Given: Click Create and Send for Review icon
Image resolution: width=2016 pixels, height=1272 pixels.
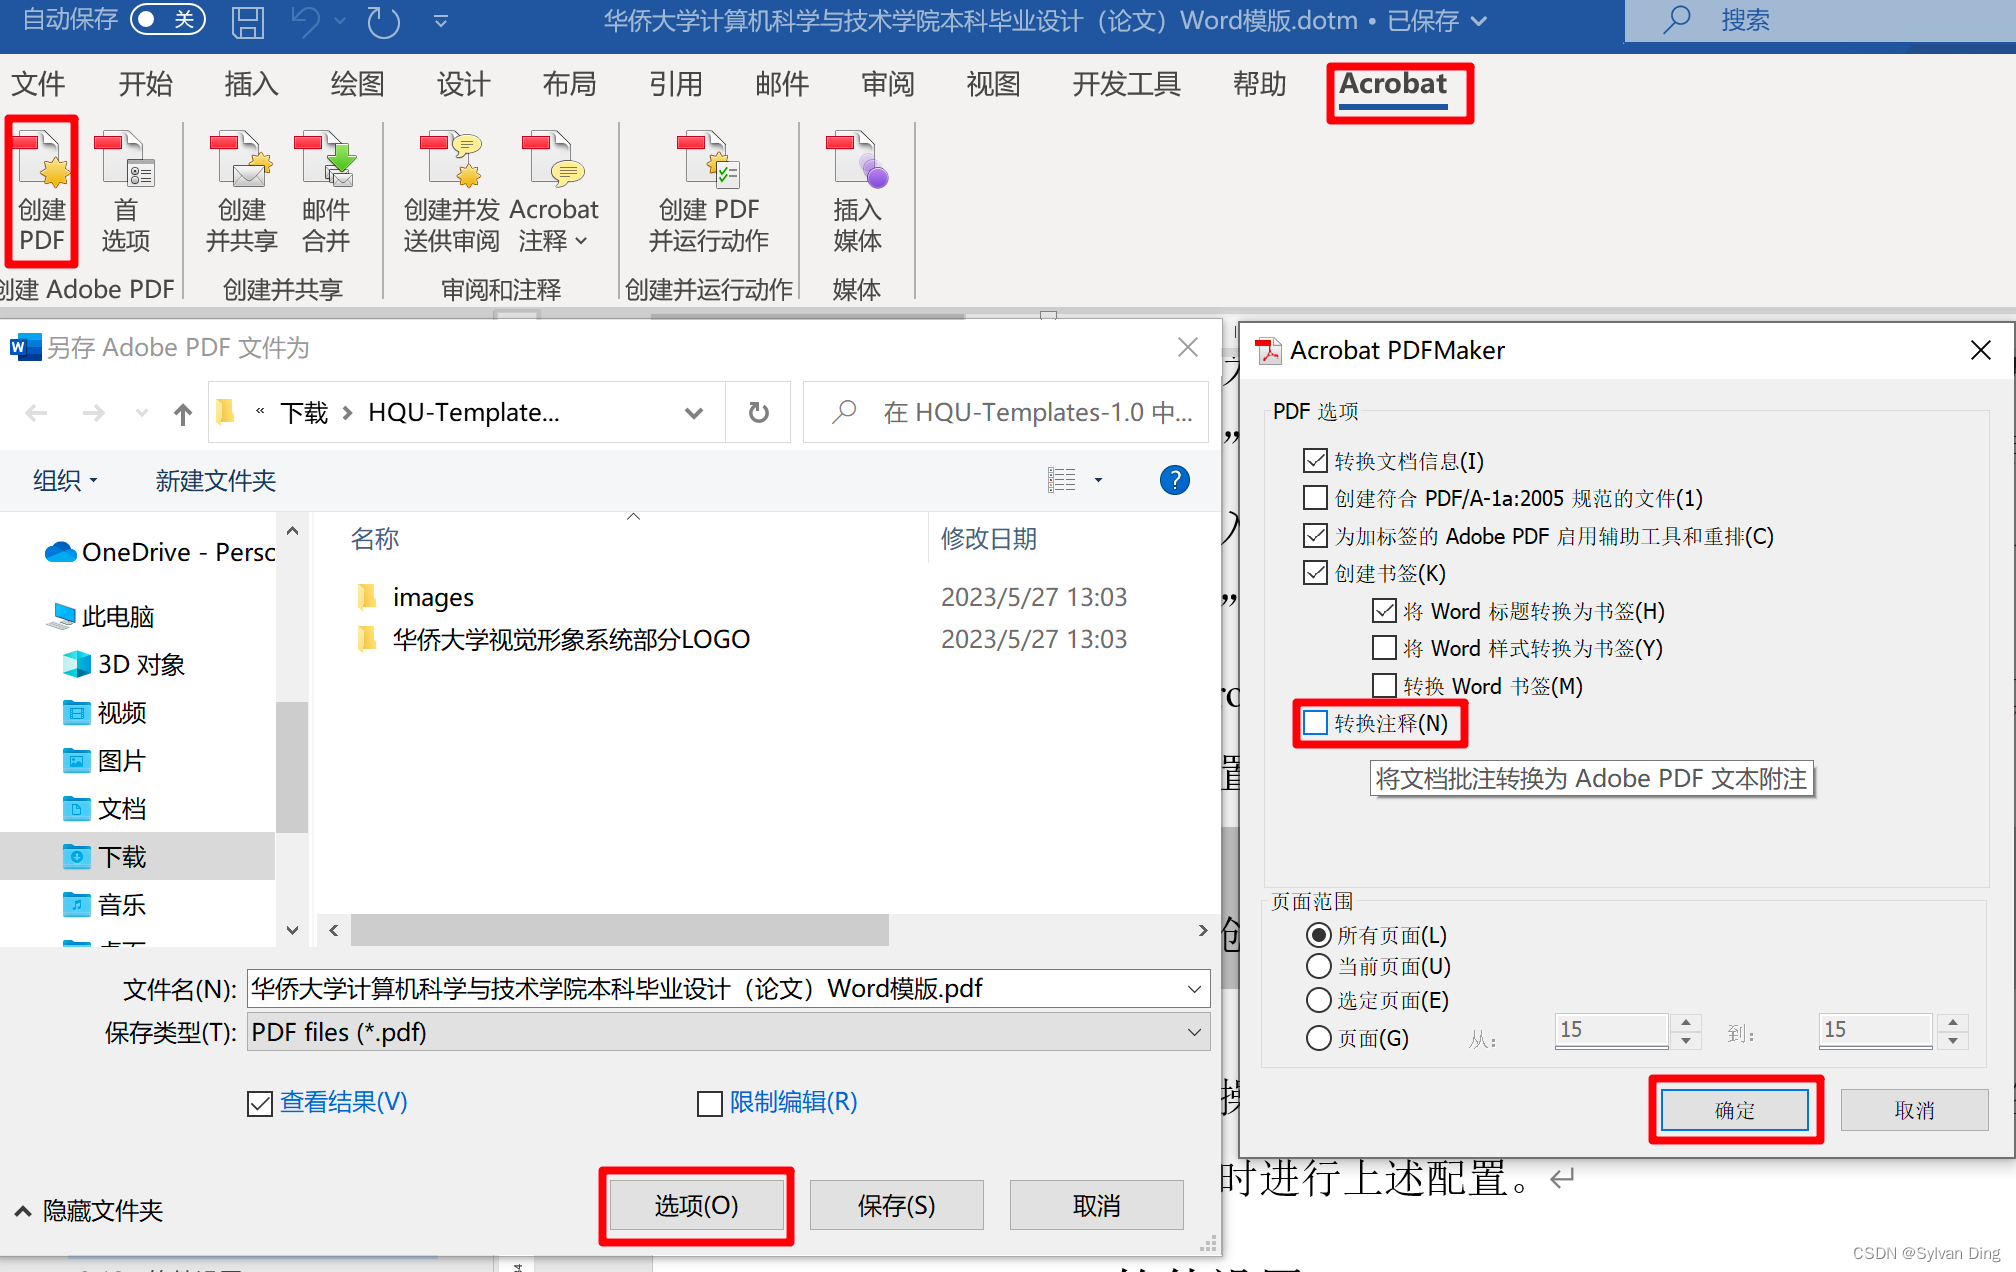Looking at the screenshot, I should 451,192.
